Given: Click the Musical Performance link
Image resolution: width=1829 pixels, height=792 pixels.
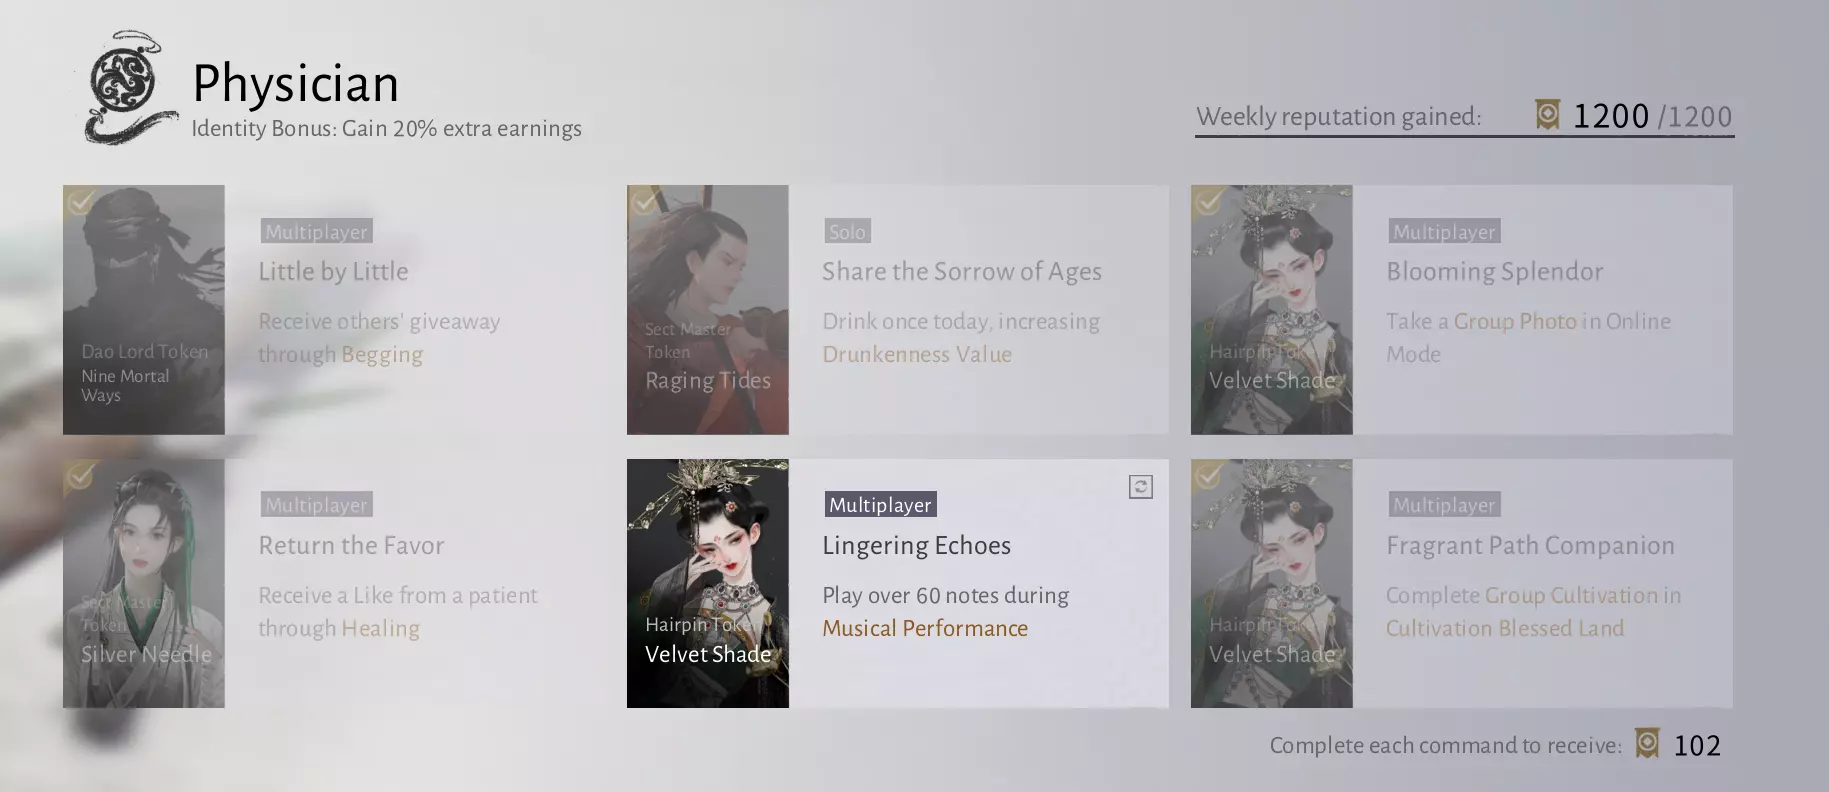Looking at the screenshot, I should (x=925, y=628).
